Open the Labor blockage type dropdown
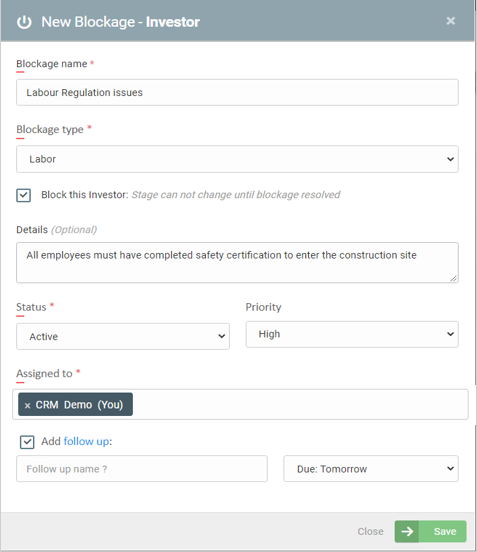The width and height of the screenshot is (477, 552). point(237,159)
